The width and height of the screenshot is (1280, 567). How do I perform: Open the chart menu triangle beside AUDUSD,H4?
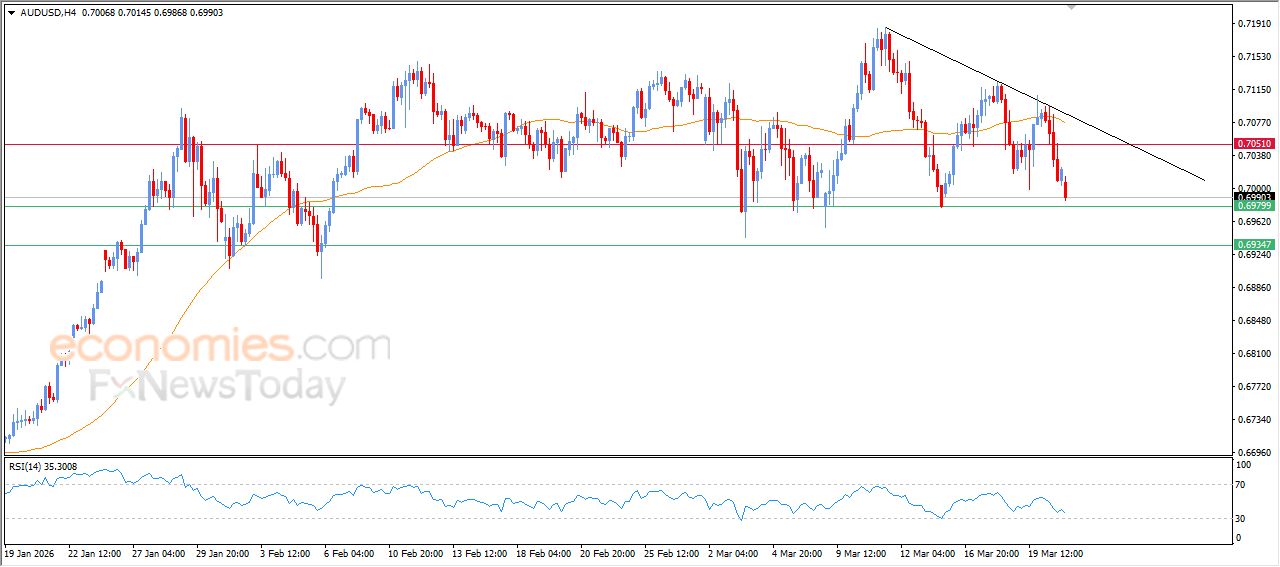[x=11, y=12]
